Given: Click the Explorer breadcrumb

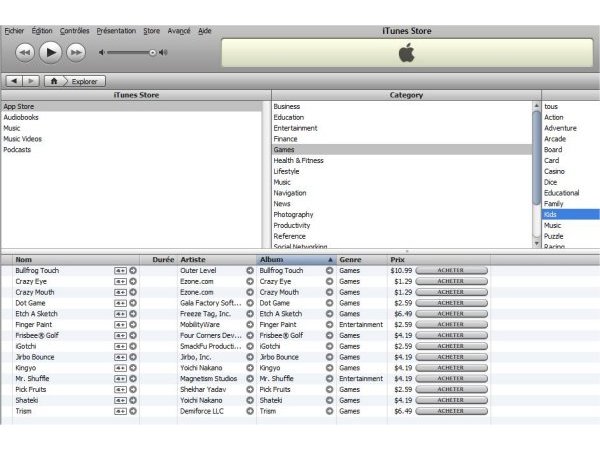Looking at the screenshot, I should pos(85,82).
